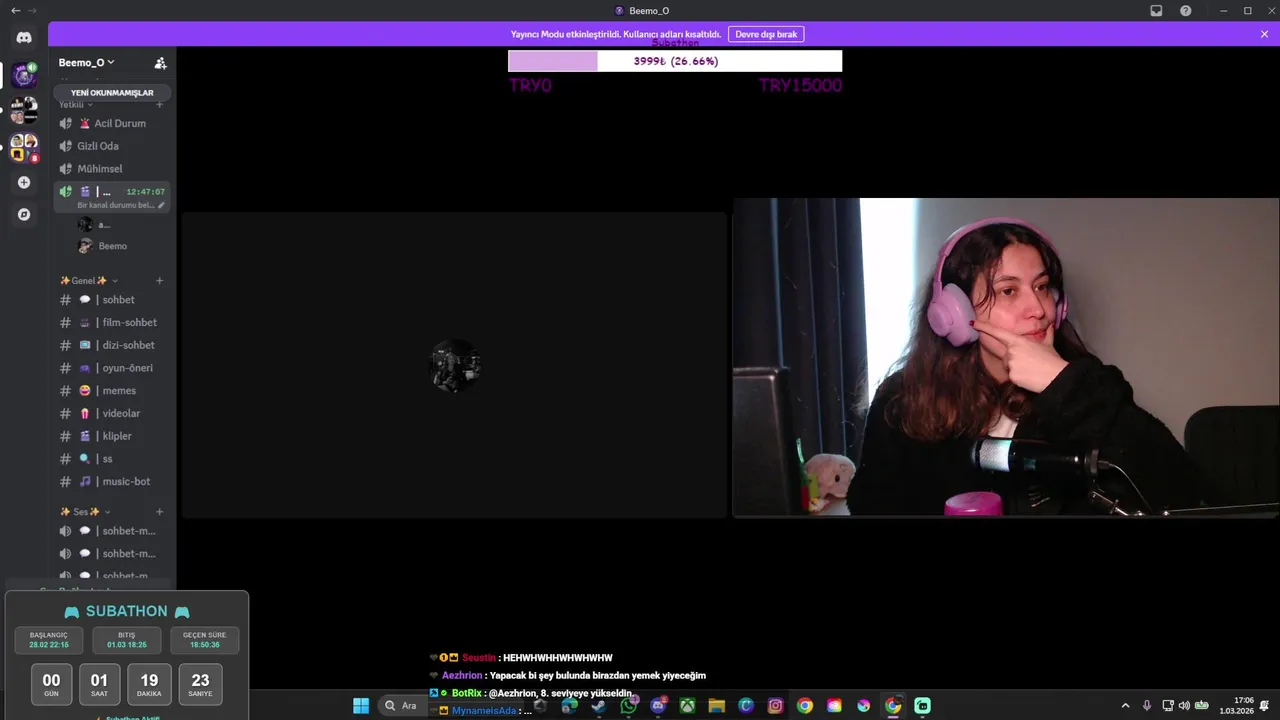Close the streamer mode banner
Screen dimensions: 1280x720
(1264, 34)
